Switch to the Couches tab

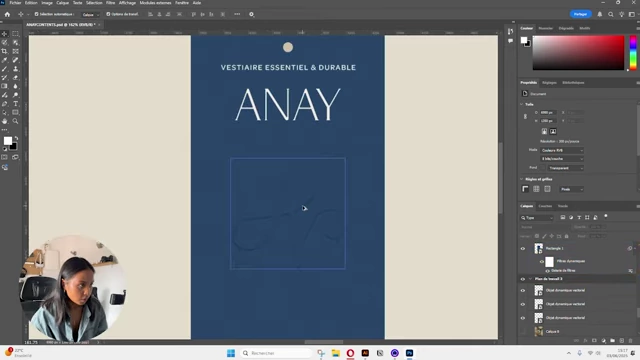[545, 206]
